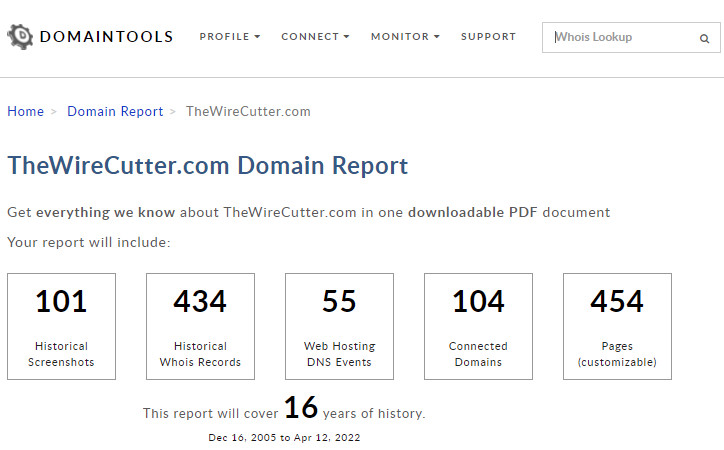Click the TheWireCutter.com Domain Report heading
This screenshot has width=724, height=450.
click(x=208, y=165)
